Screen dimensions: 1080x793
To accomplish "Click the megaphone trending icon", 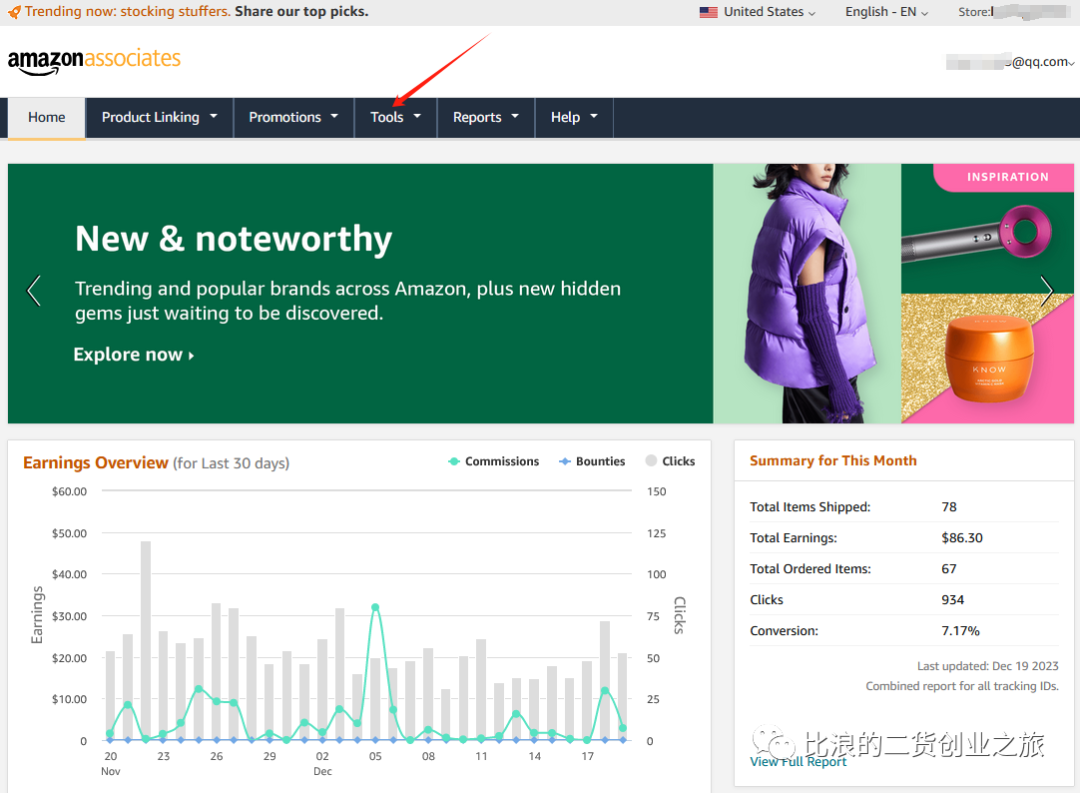I will click(x=14, y=12).
